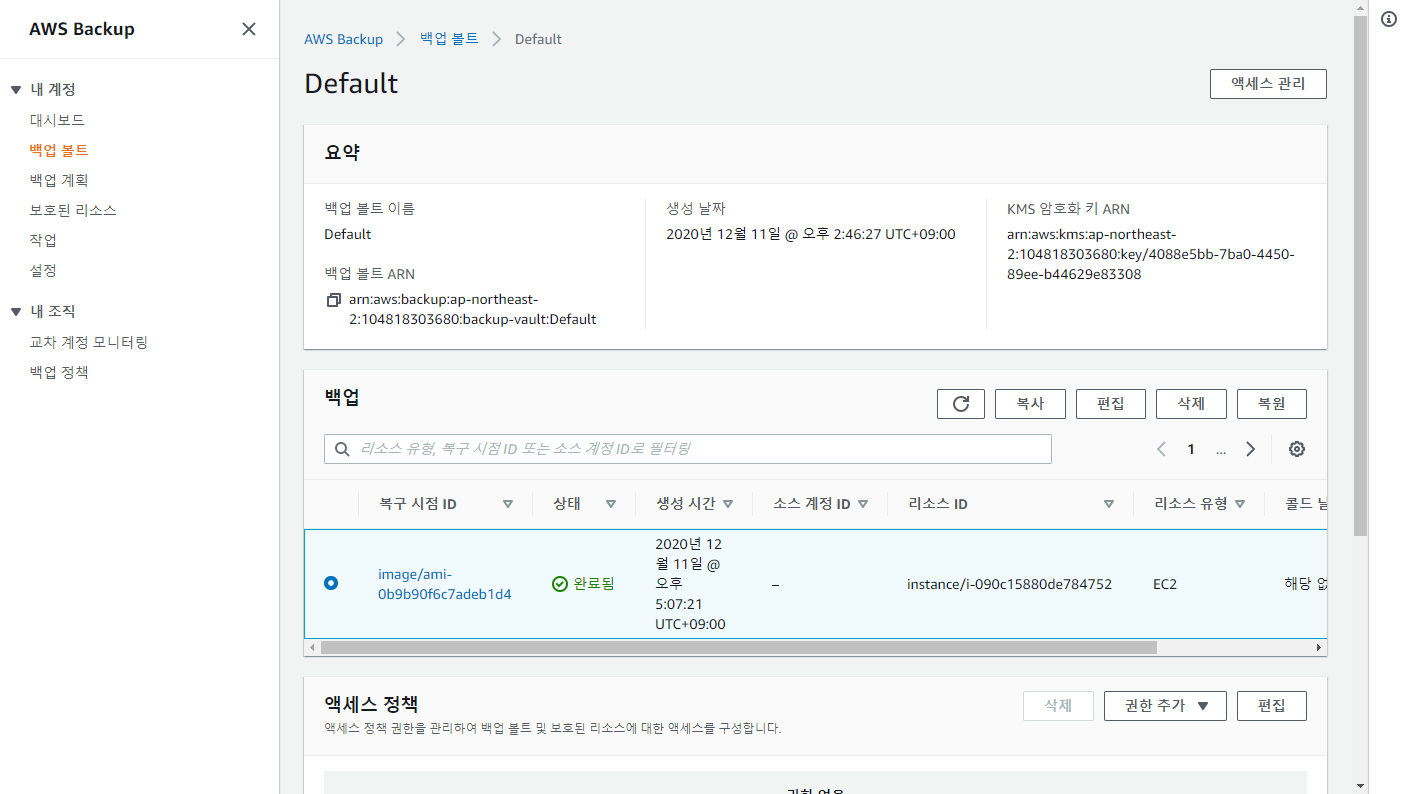Image resolution: width=1407 pixels, height=794 pixels.
Task: Click the 삭제 button in backups panel
Action: 1191,404
